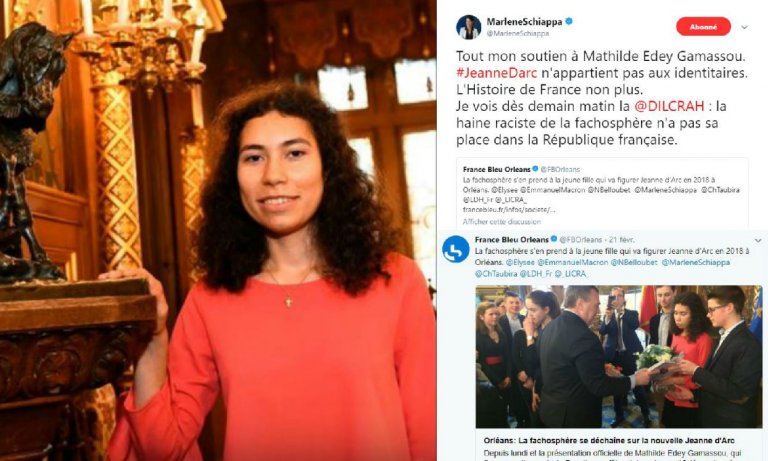
Task: Click the @MarleneSchiappa handle under the name
Action: [517, 33]
